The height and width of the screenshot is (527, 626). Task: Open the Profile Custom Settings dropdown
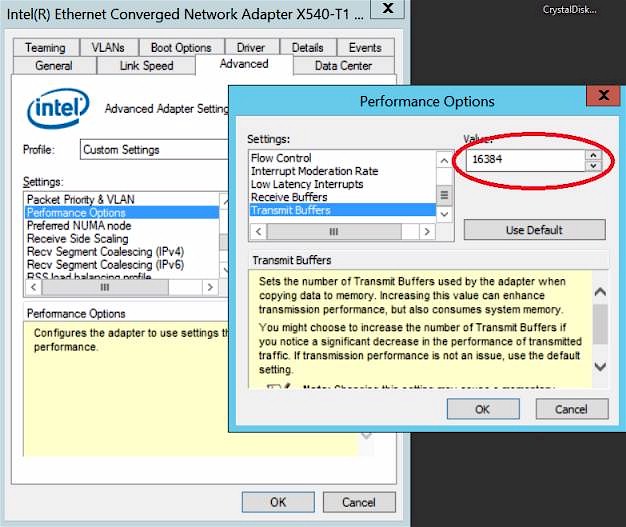[154, 150]
